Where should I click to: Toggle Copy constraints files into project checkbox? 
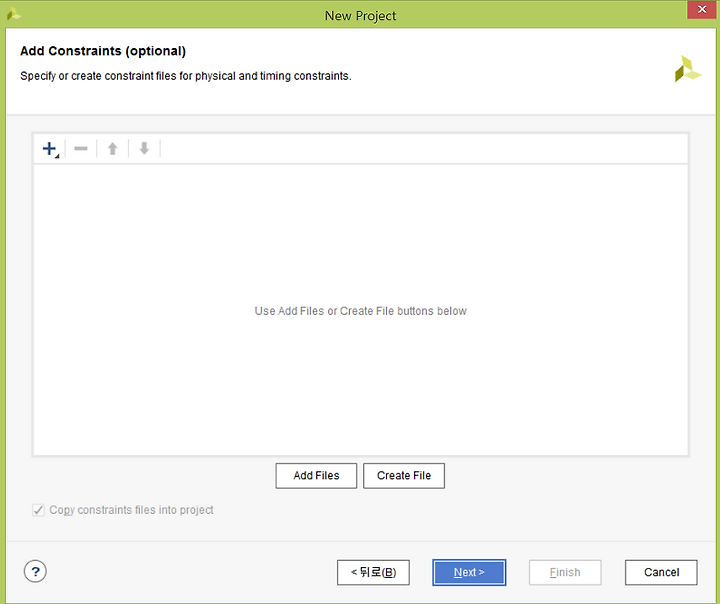coord(39,510)
